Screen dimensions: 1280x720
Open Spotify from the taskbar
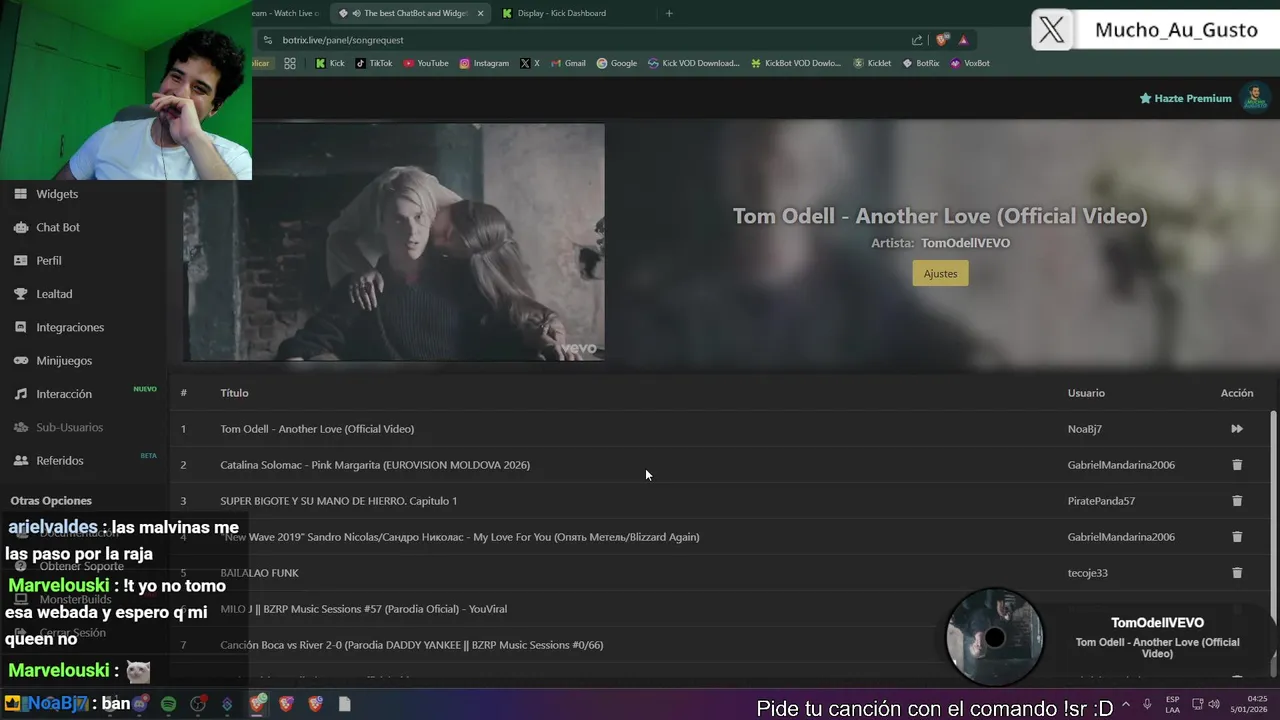coord(169,704)
